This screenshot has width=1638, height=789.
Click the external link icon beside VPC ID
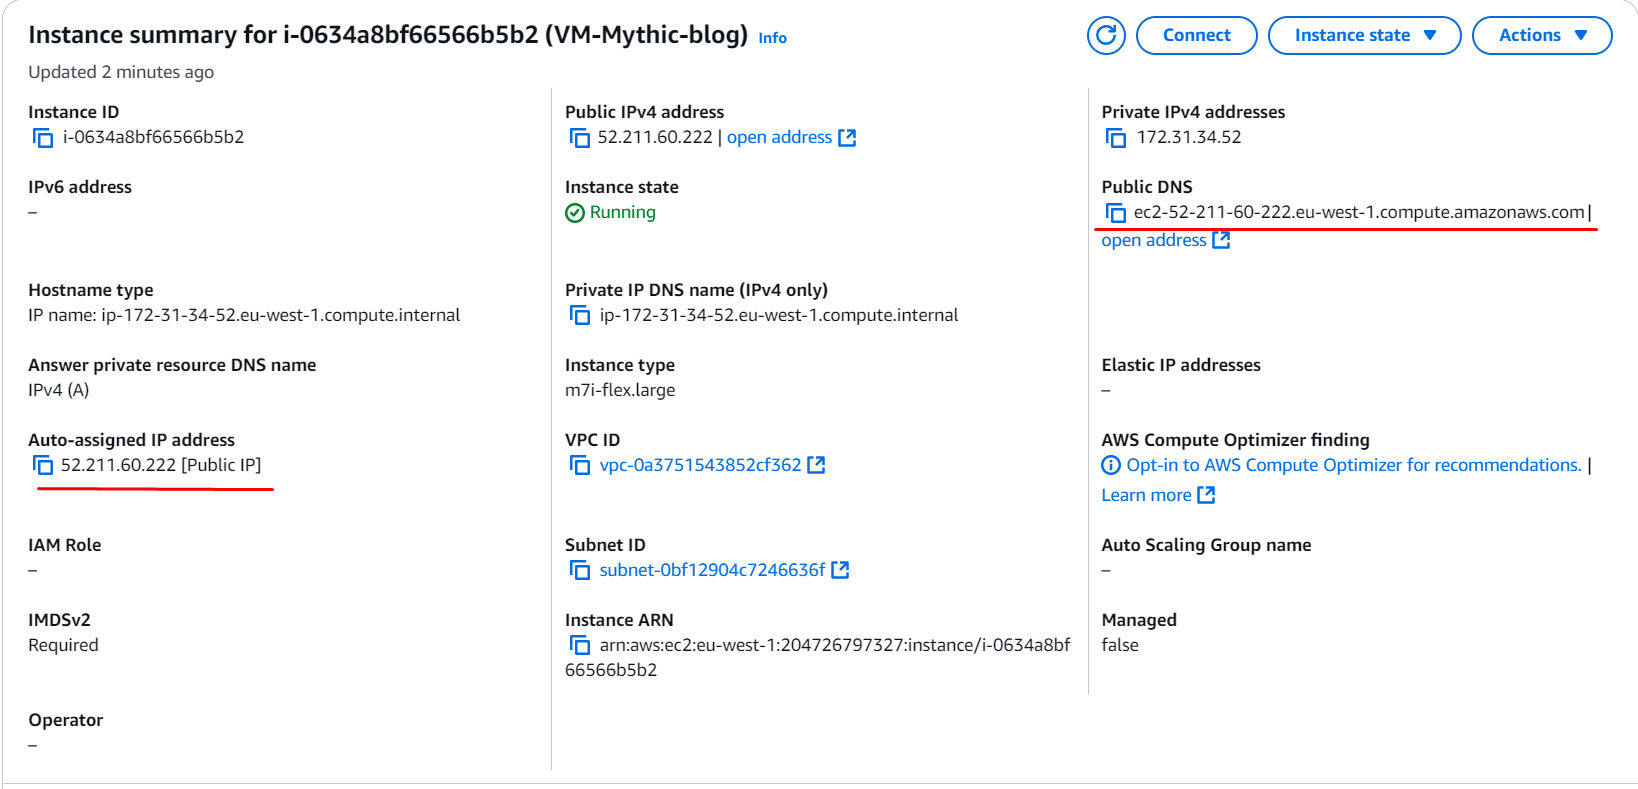817,464
